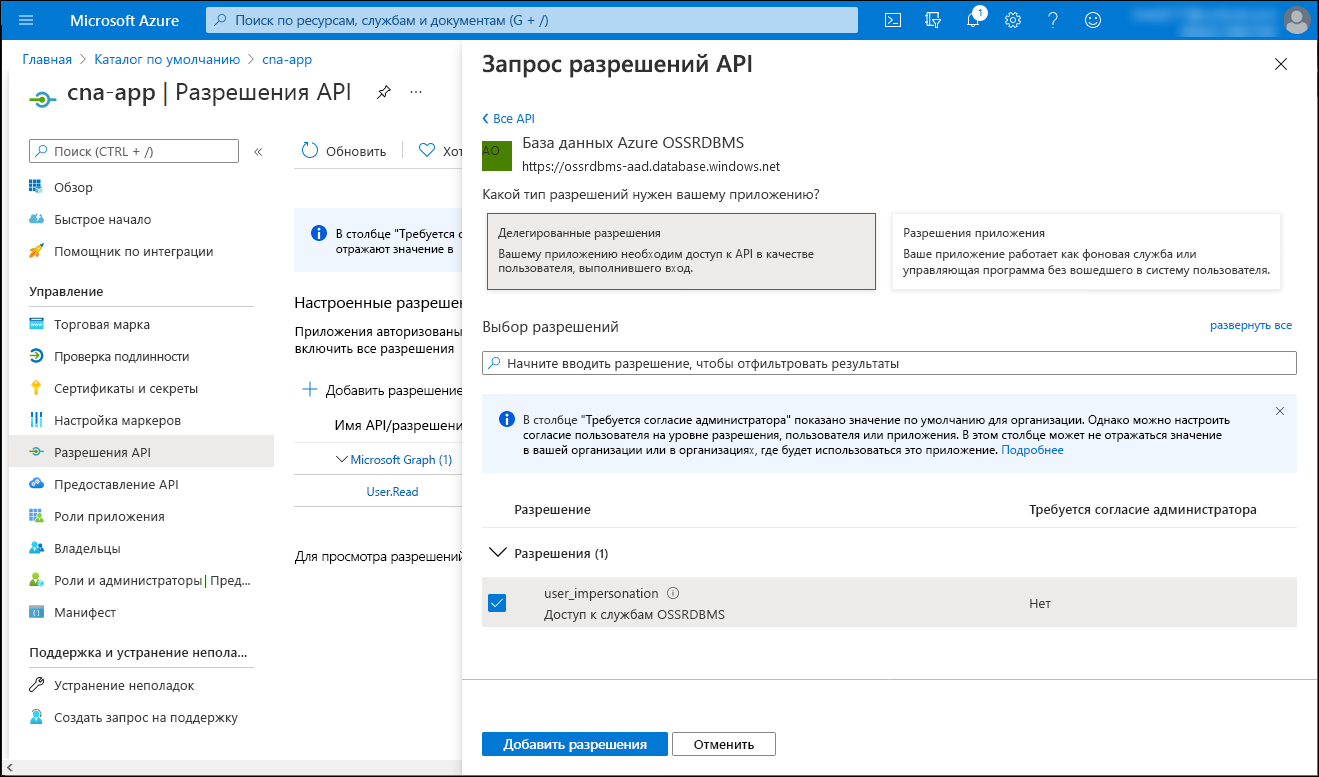Open the notifications bell
1319x777 pixels.
coord(973,20)
